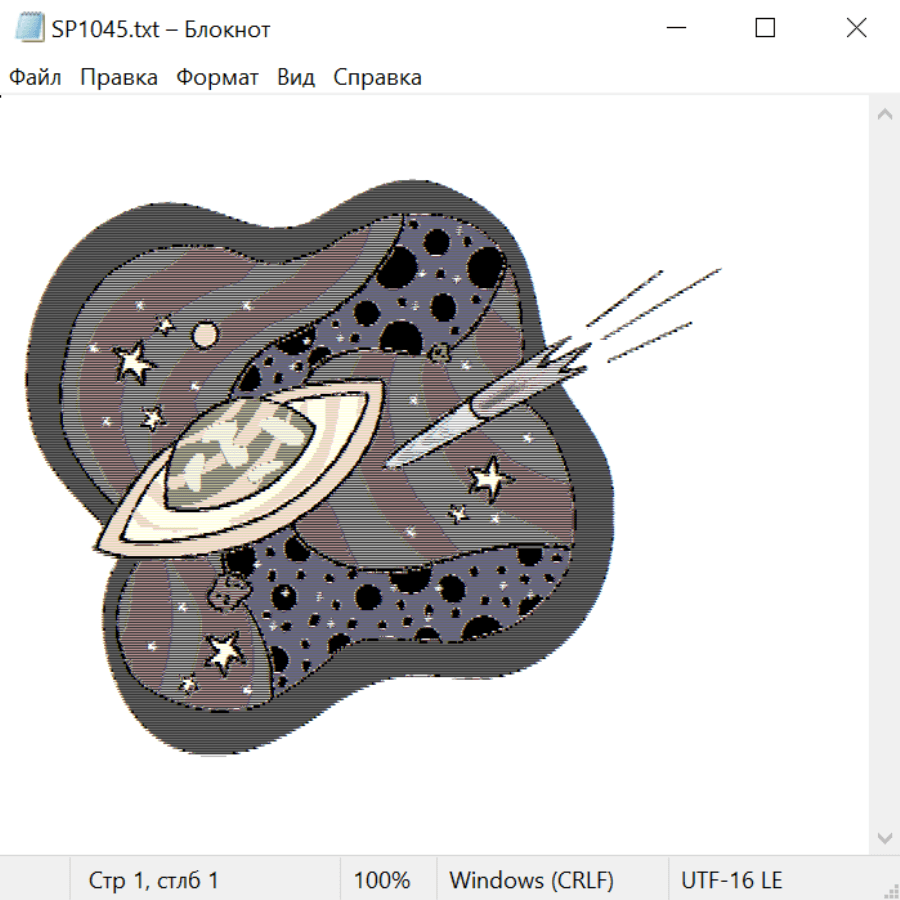Minimize the Notepad window
Viewport: 900px width, 900px height.
[x=675, y=29]
